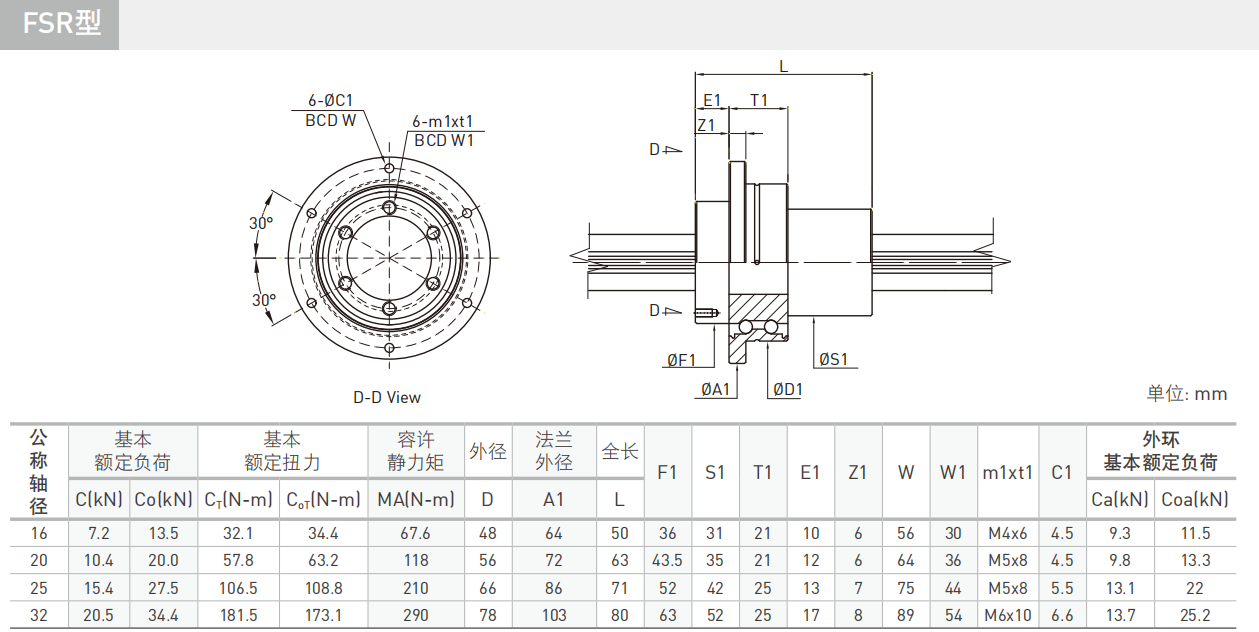Click the 43.5 value in the F1 column
This screenshot has height=632, width=1259.
click(667, 561)
